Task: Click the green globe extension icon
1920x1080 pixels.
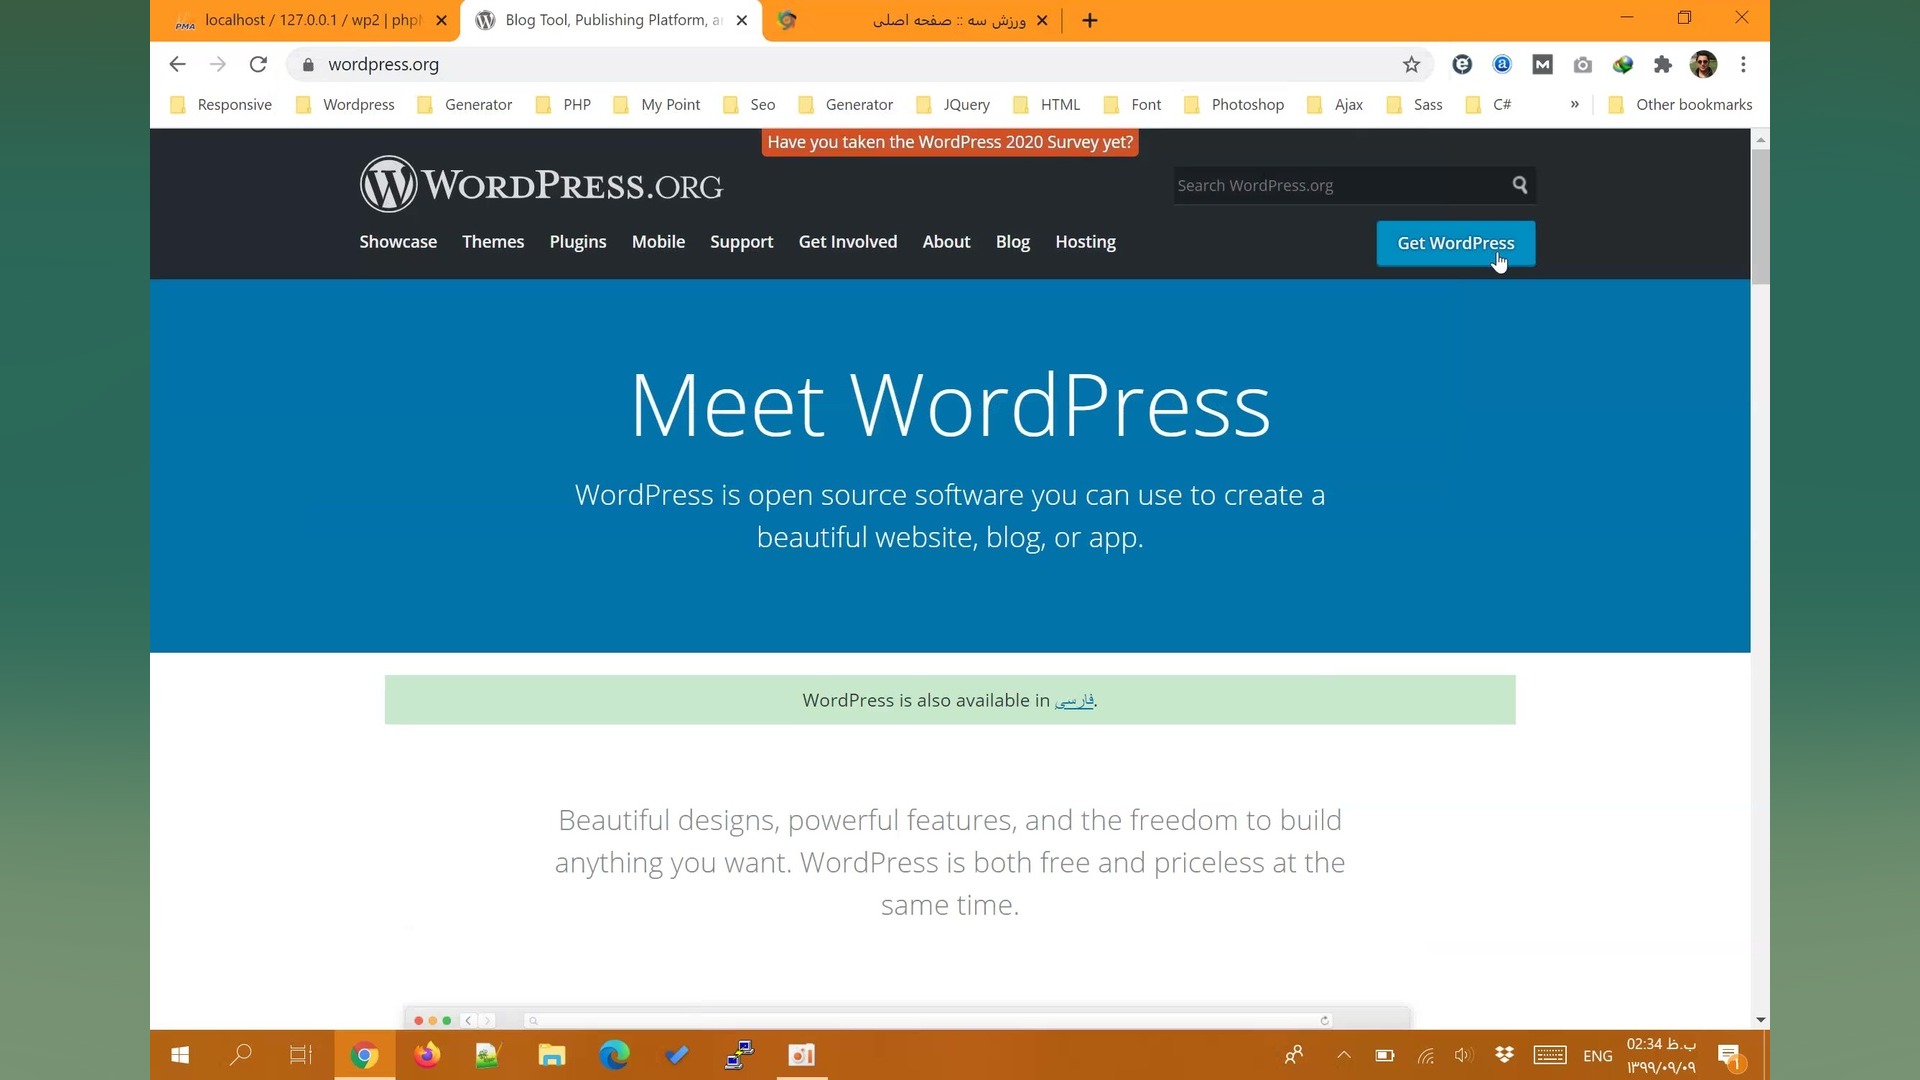Action: 1622,65
